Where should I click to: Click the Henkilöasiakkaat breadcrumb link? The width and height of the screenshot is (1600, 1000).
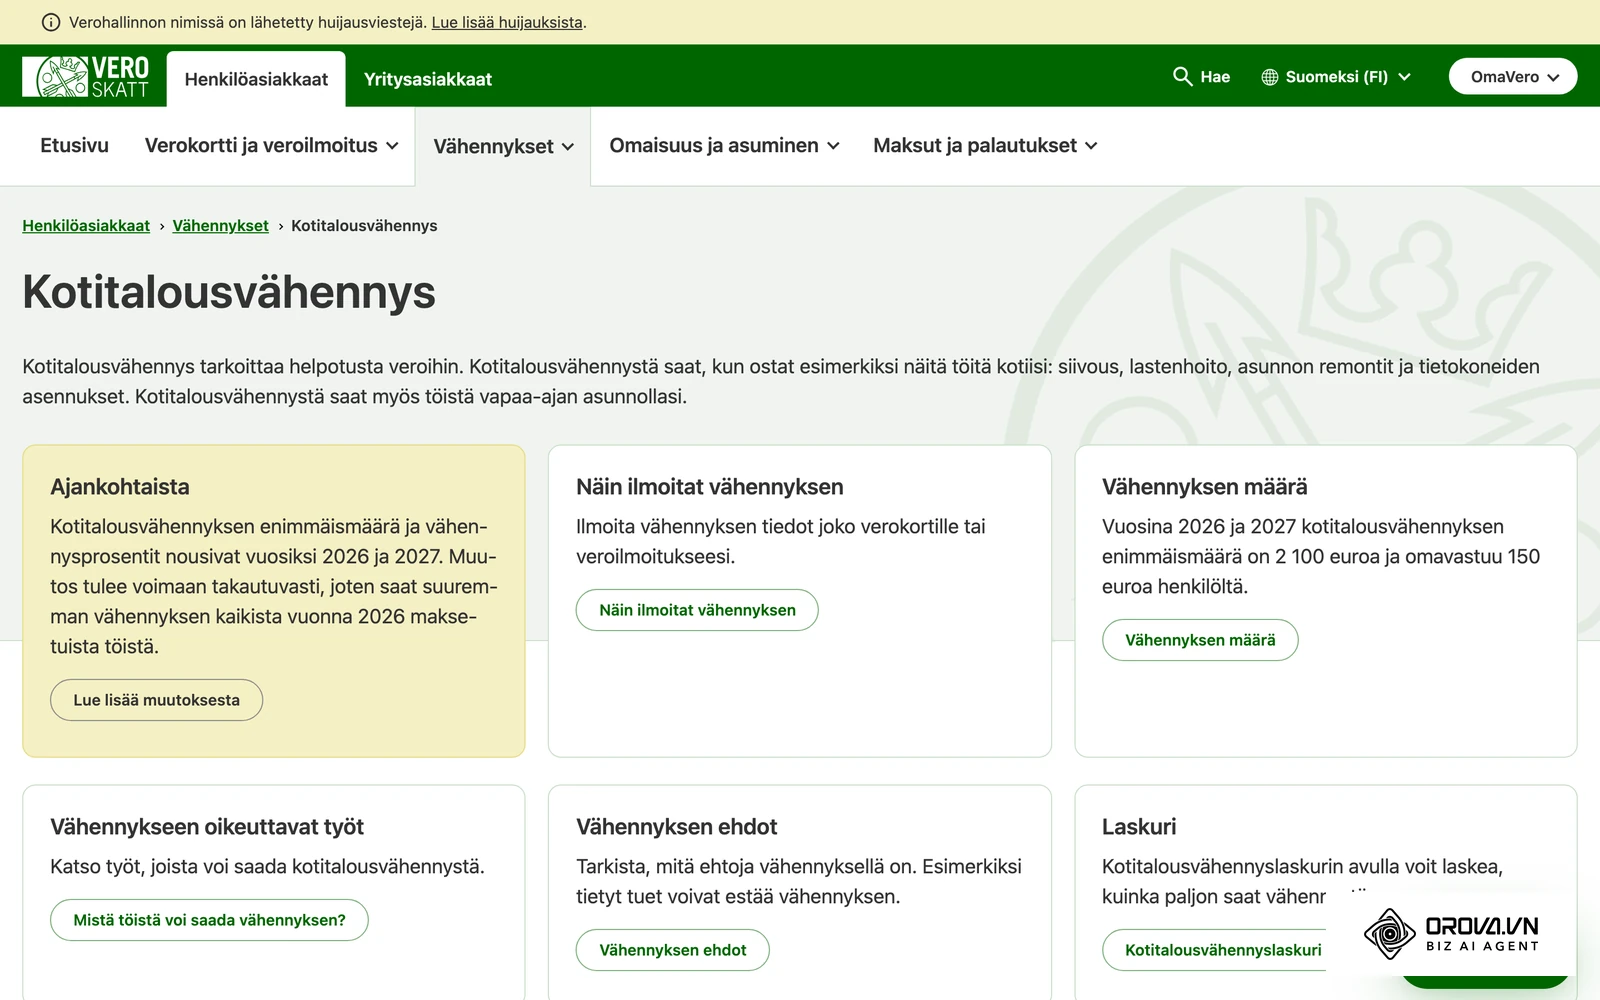click(x=86, y=226)
